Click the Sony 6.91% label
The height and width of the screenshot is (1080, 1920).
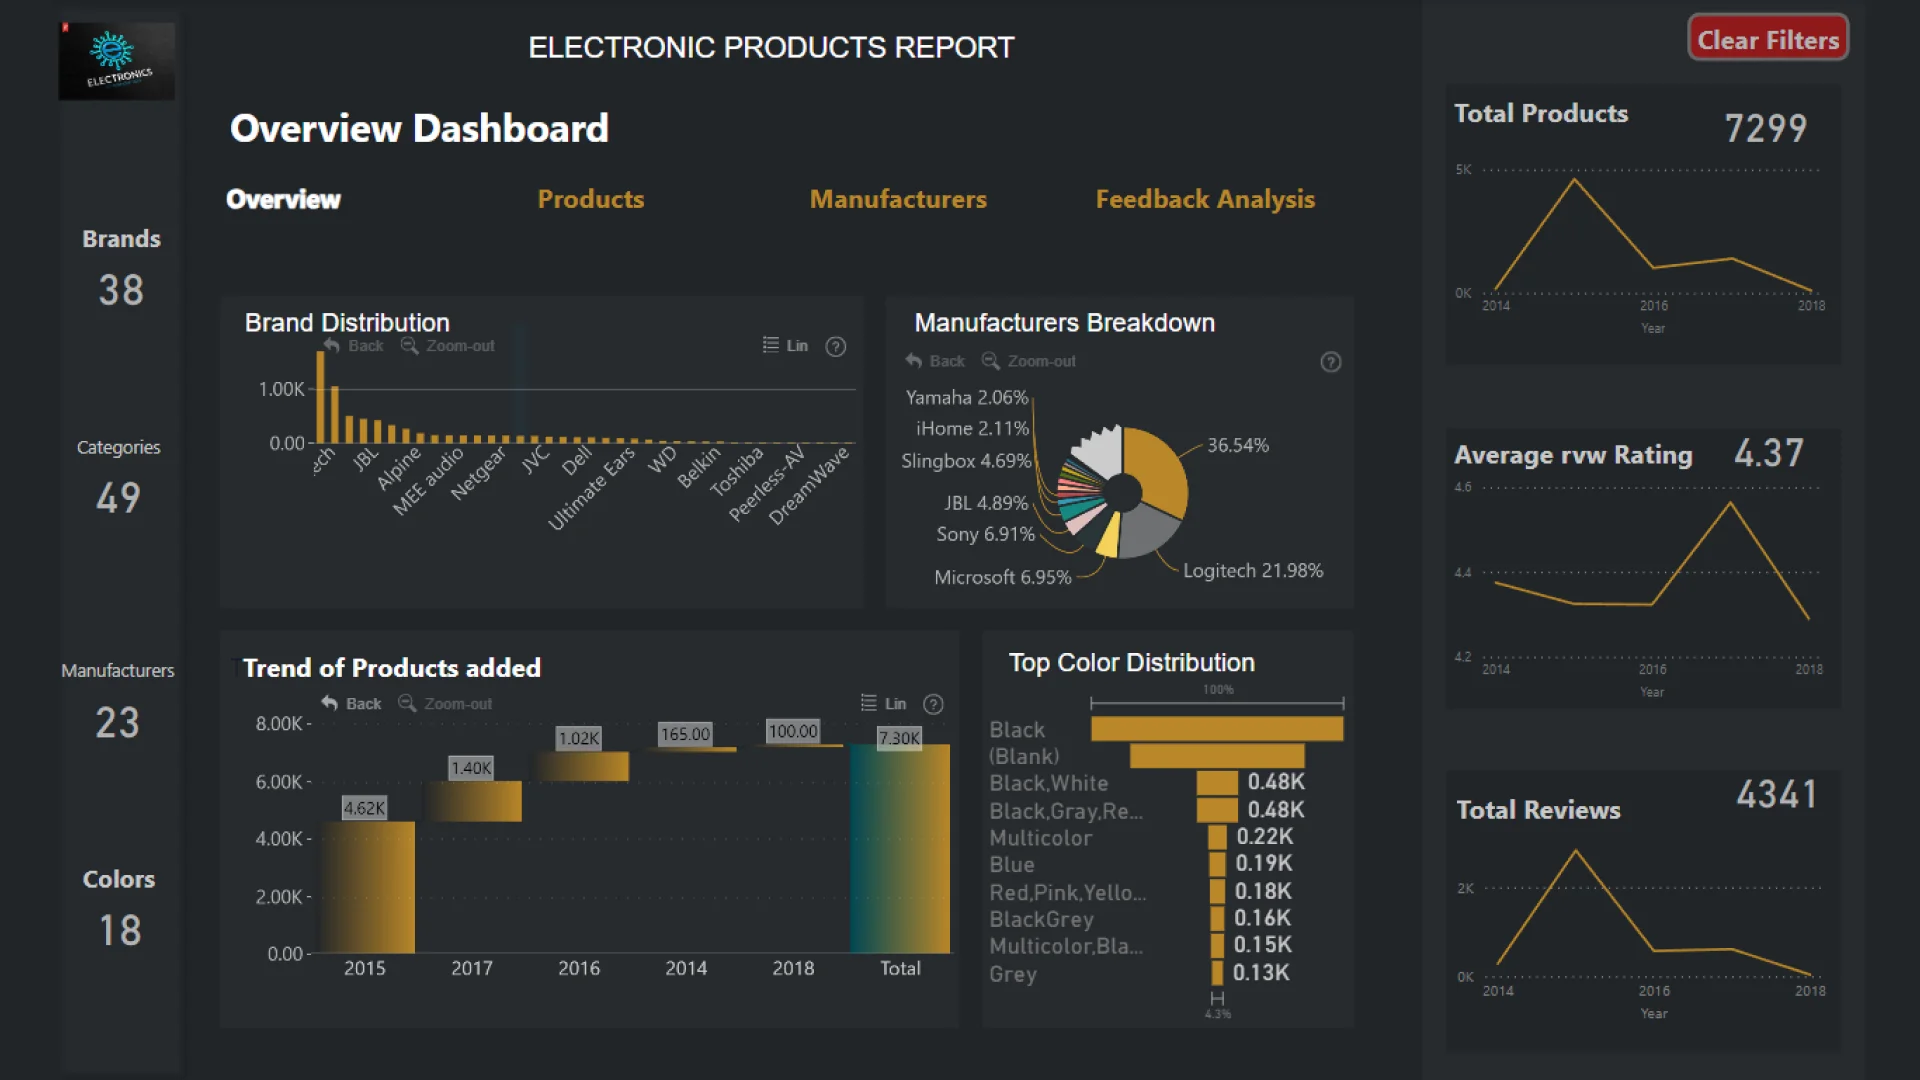point(985,534)
